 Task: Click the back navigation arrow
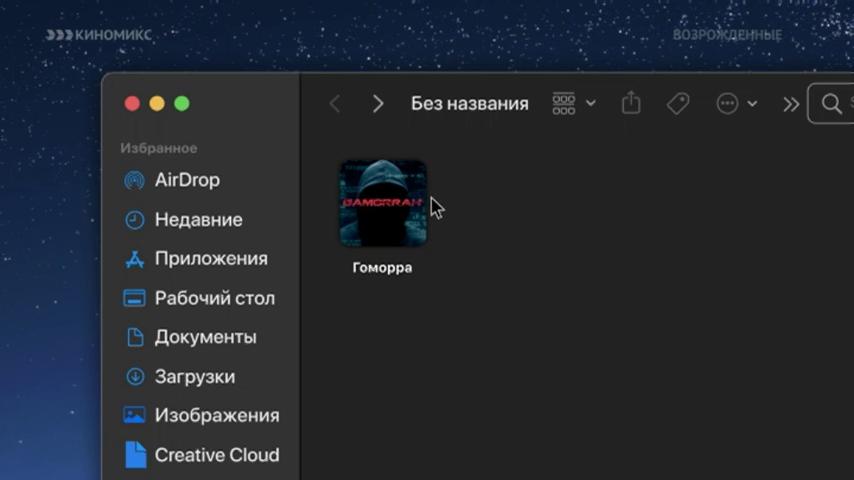pyautogui.click(x=335, y=104)
